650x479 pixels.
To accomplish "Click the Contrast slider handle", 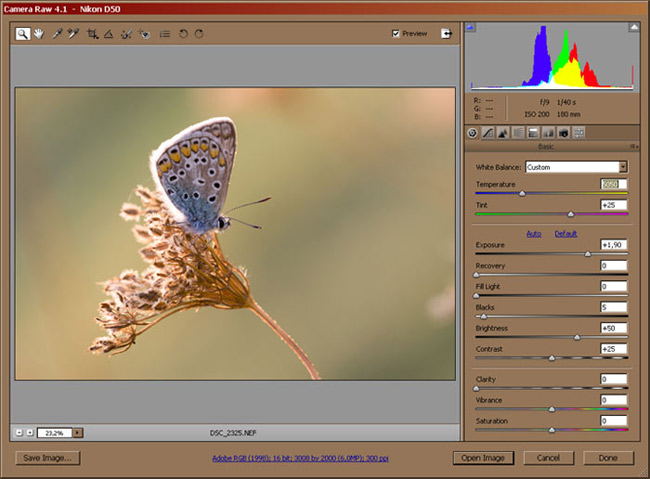I will 552,358.
